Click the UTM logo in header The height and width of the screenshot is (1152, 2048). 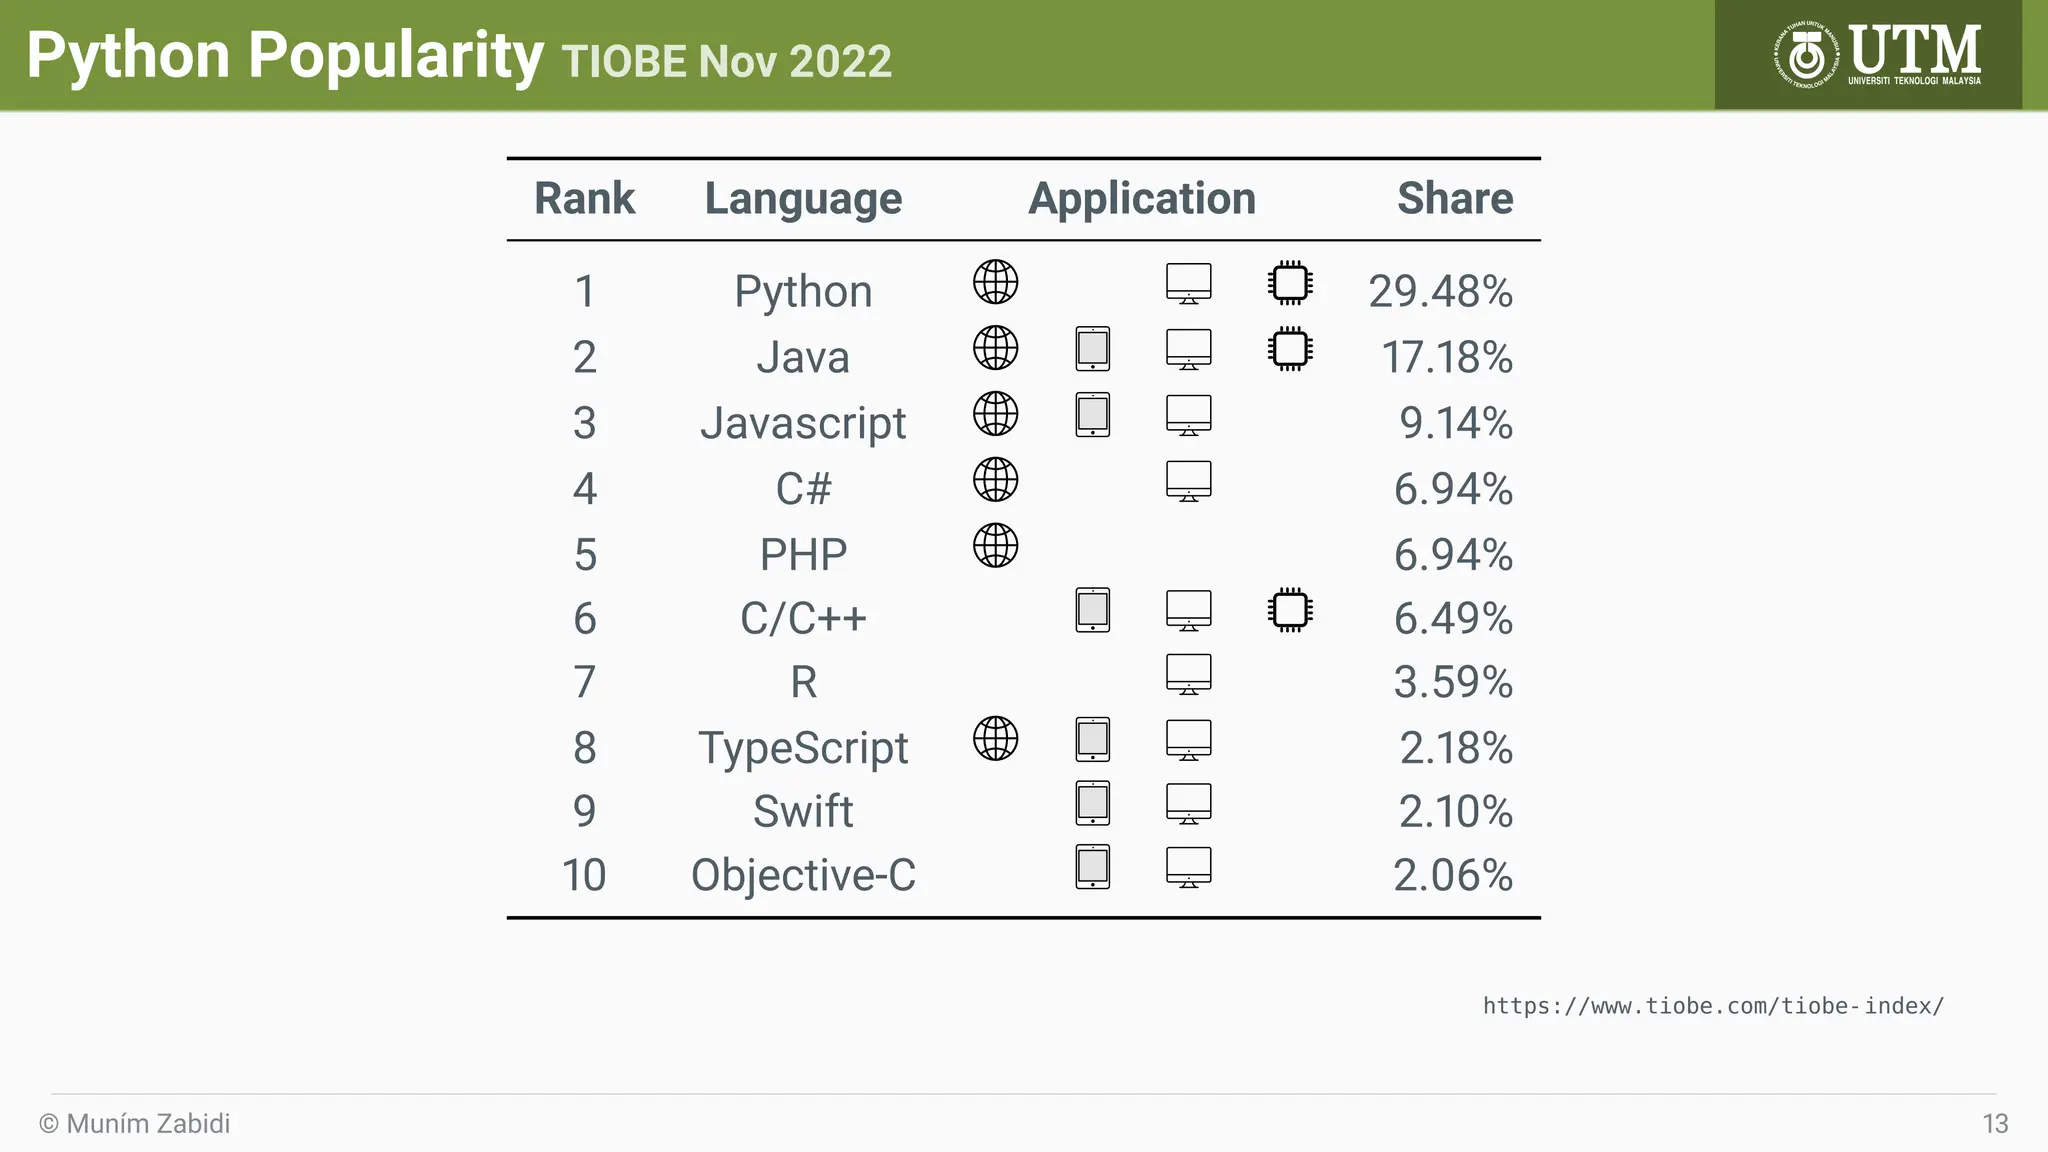tap(1877, 55)
